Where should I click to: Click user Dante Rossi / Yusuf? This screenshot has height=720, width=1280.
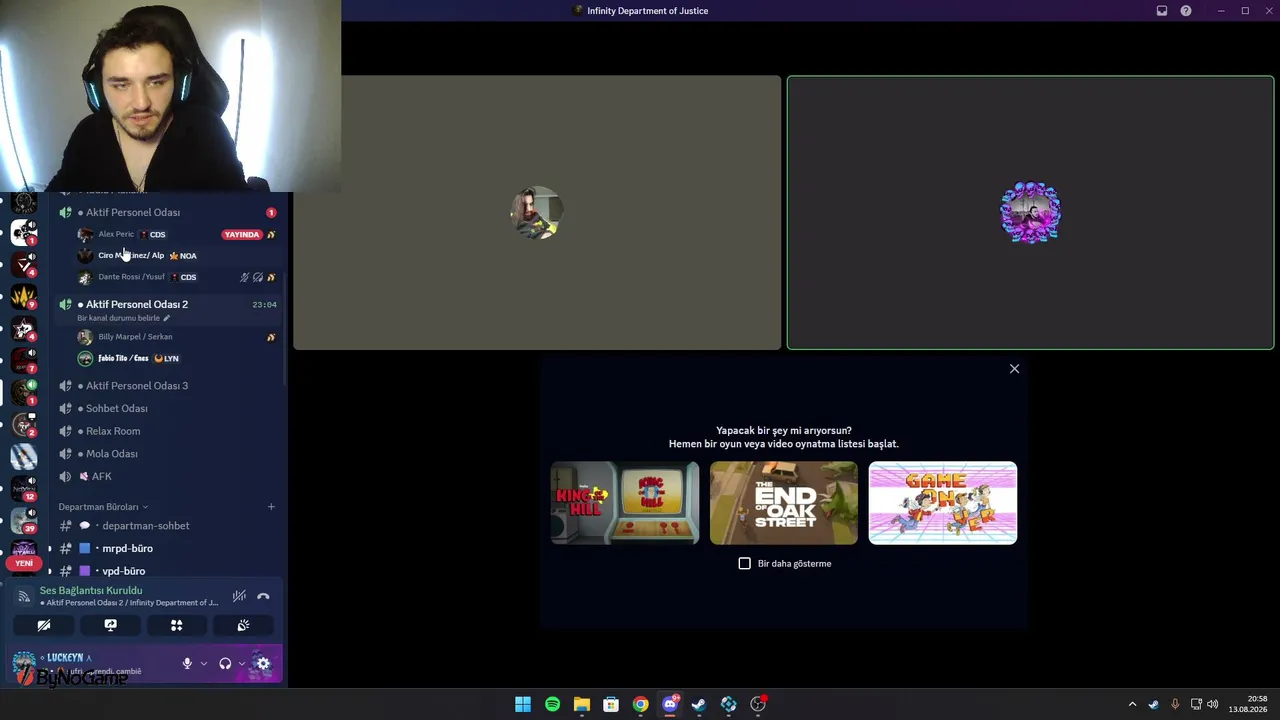[x=131, y=277]
